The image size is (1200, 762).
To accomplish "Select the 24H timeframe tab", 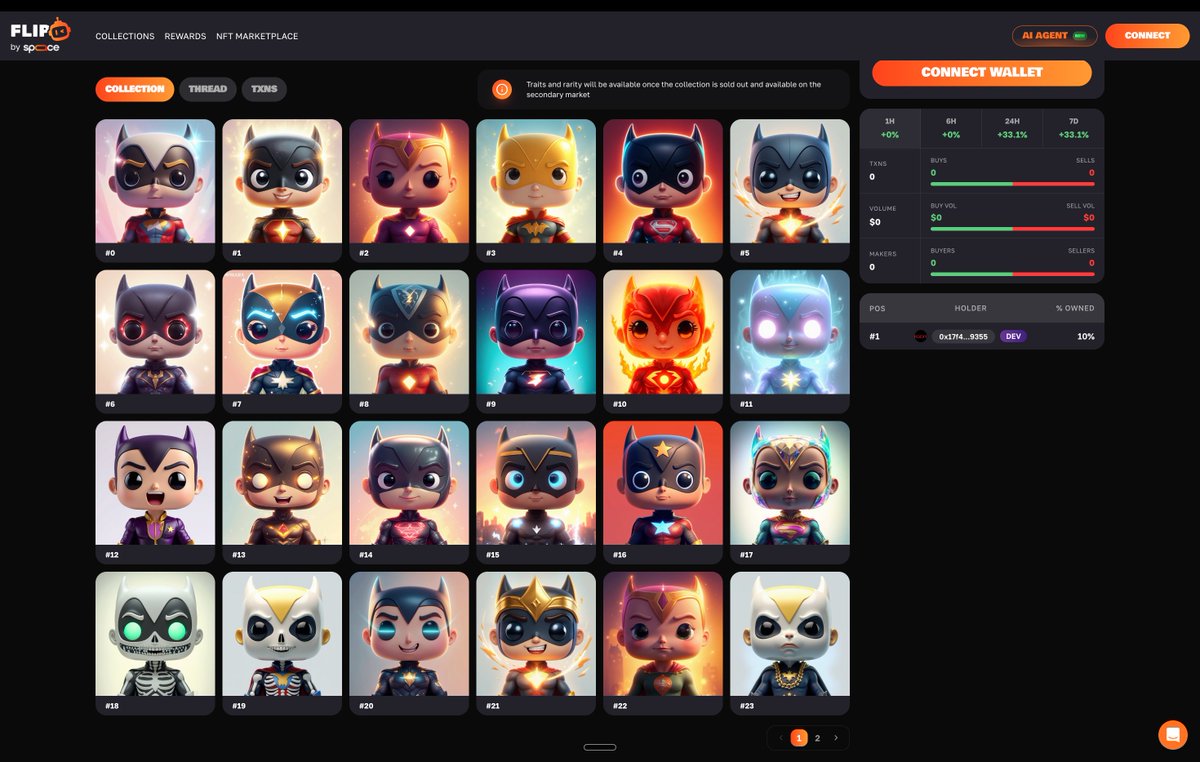I will tap(1012, 127).
